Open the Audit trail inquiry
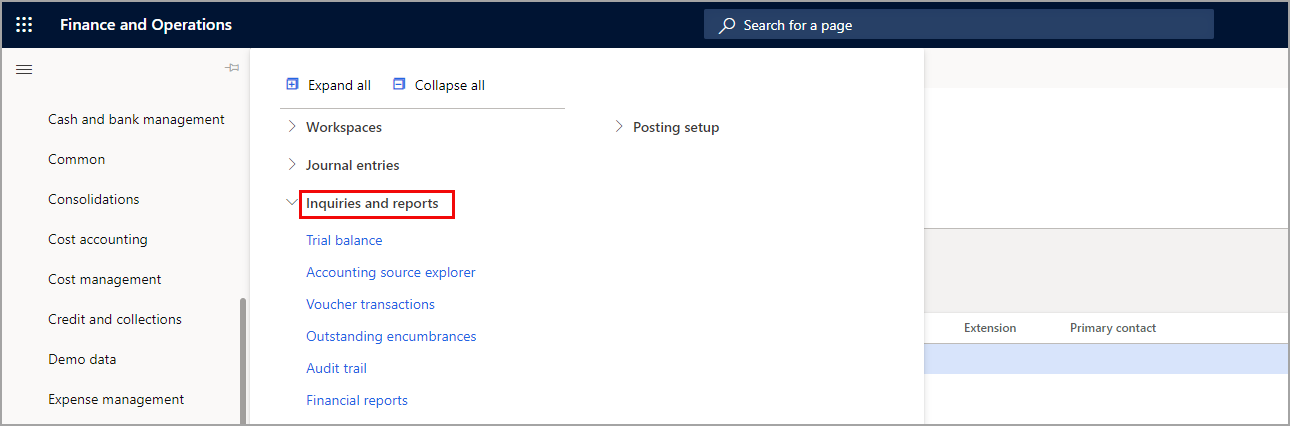Image resolution: width=1290 pixels, height=426 pixels. pyautogui.click(x=336, y=368)
